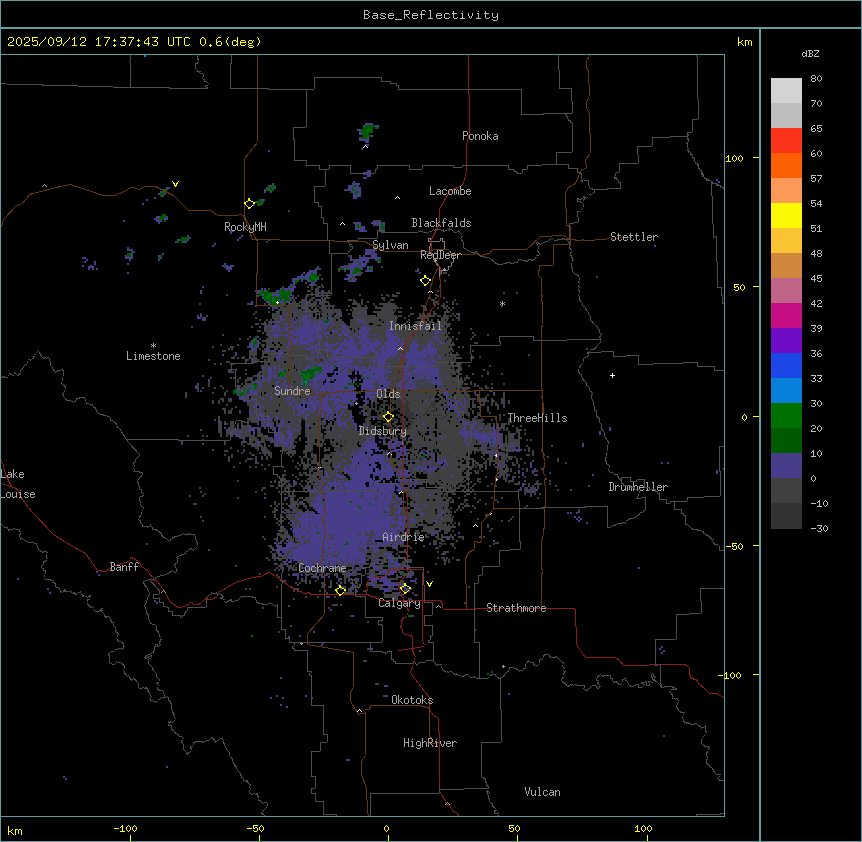Select the blue 36-33 dBZ legend swatch

786,365
